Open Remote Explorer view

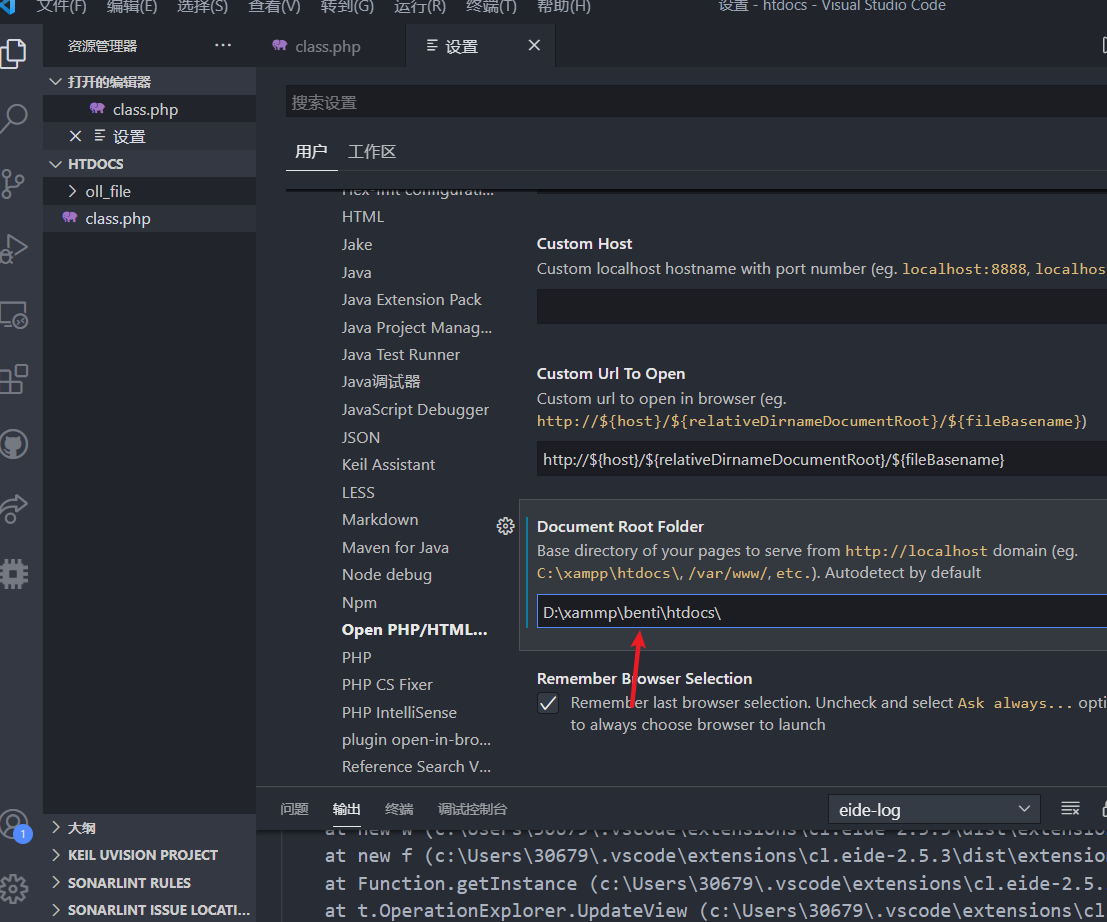(x=14, y=314)
